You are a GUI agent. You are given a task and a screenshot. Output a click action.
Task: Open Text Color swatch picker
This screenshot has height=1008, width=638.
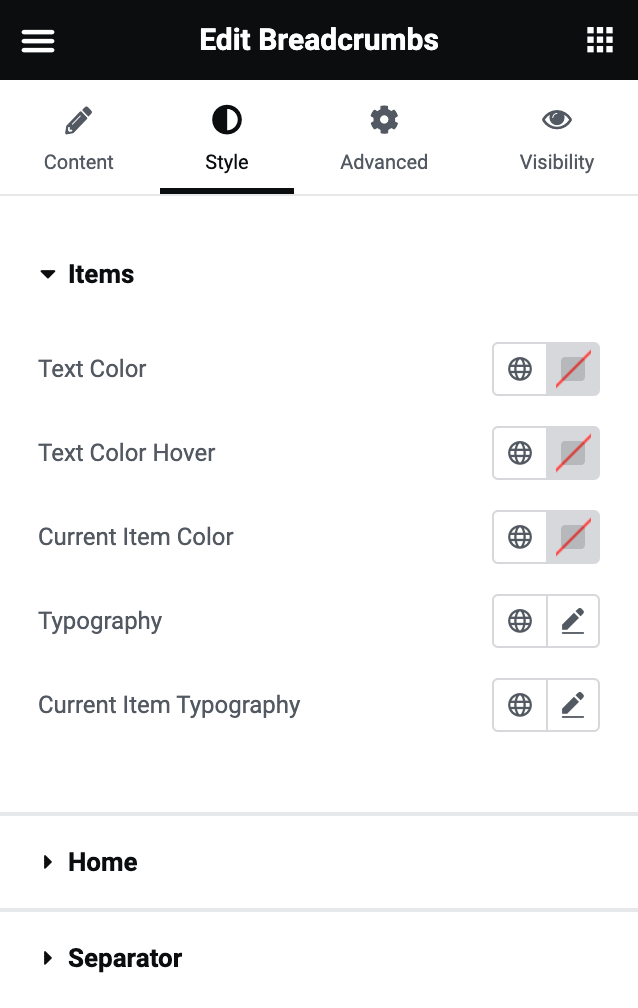click(x=573, y=369)
